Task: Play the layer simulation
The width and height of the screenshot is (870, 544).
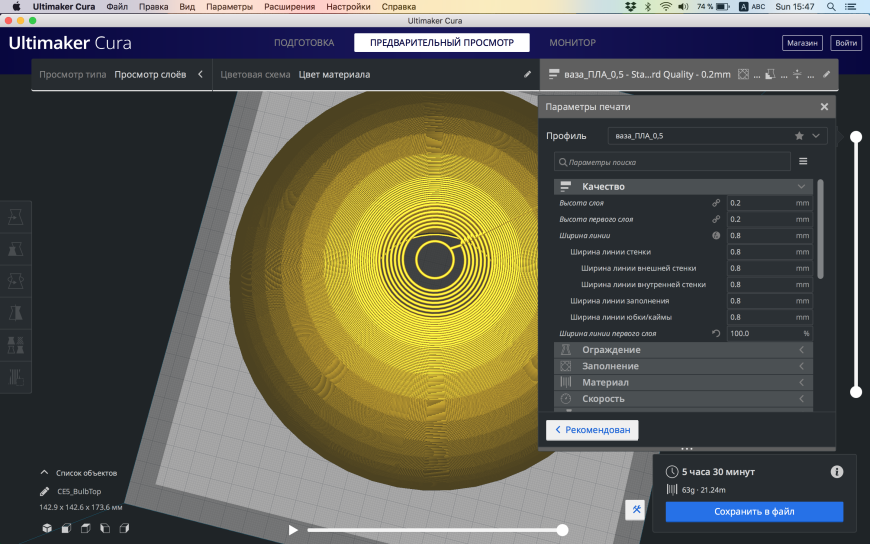Action: coord(293,530)
